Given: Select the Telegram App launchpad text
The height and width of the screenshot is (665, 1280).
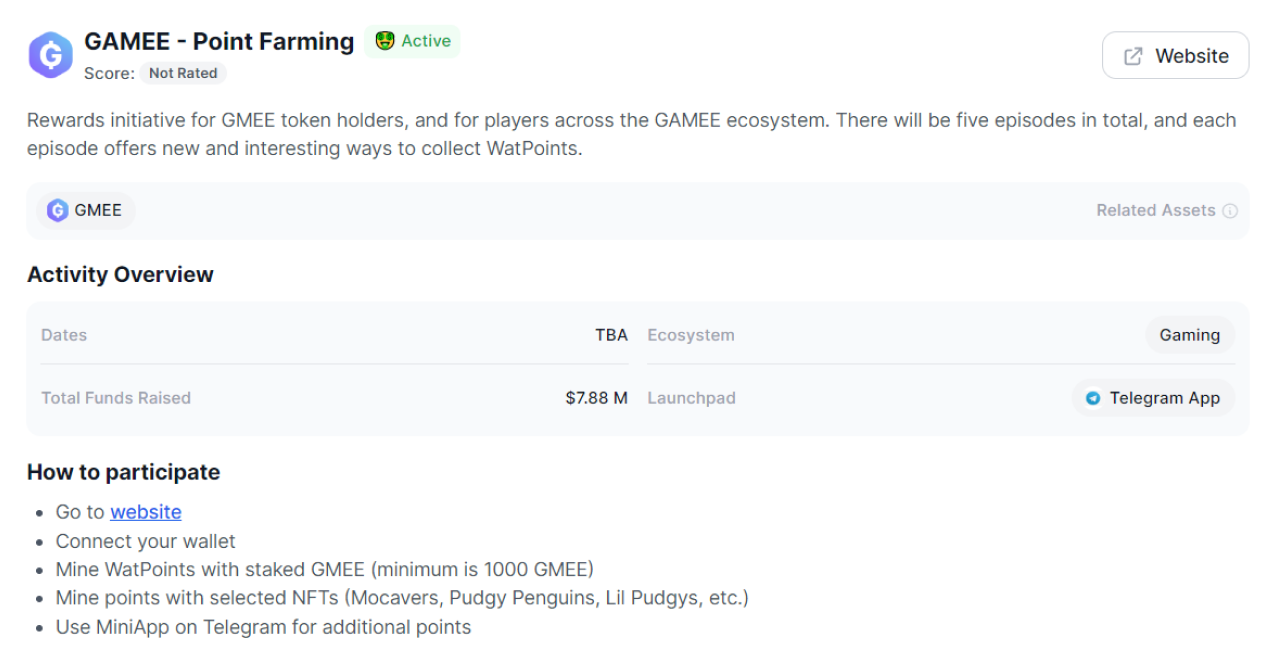Looking at the screenshot, I should [1164, 398].
